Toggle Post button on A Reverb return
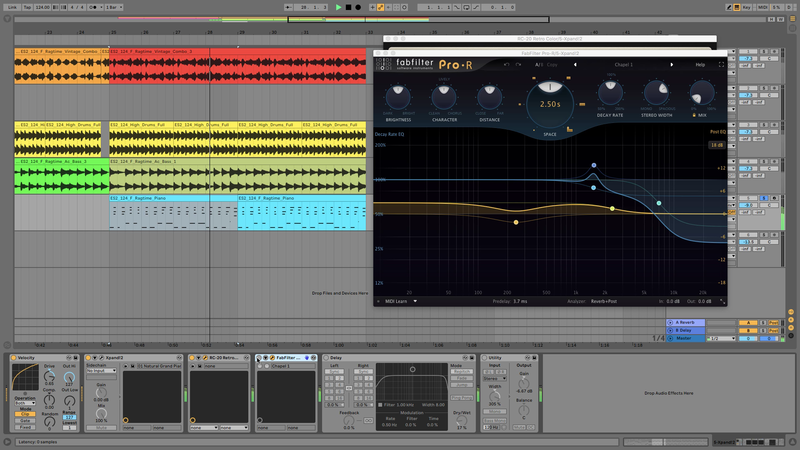The image size is (800, 450). (x=774, y=322)
